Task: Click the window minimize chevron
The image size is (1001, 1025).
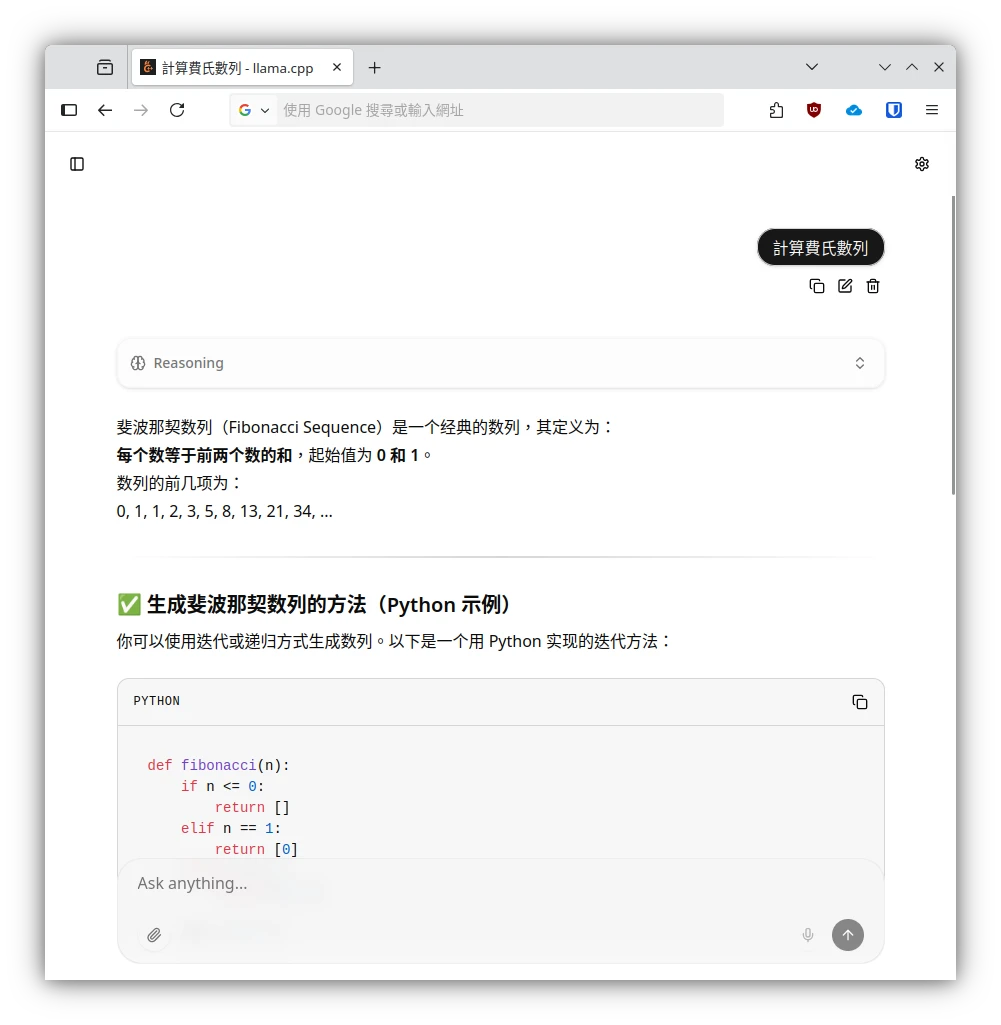Action: click(x=885, y=67)
